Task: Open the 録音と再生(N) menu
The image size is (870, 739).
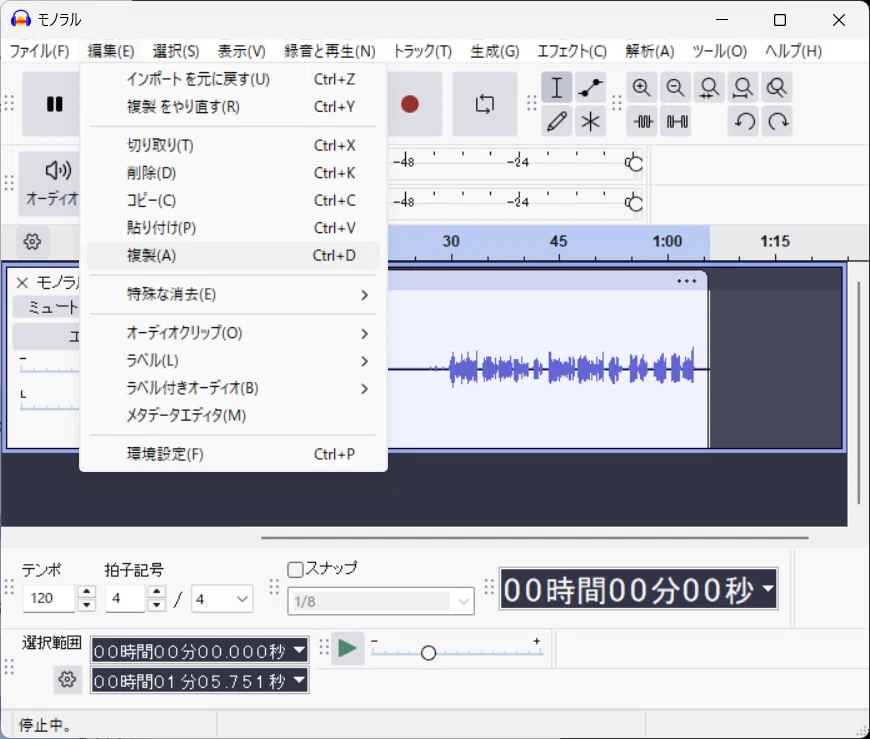Action: [330, 52]
